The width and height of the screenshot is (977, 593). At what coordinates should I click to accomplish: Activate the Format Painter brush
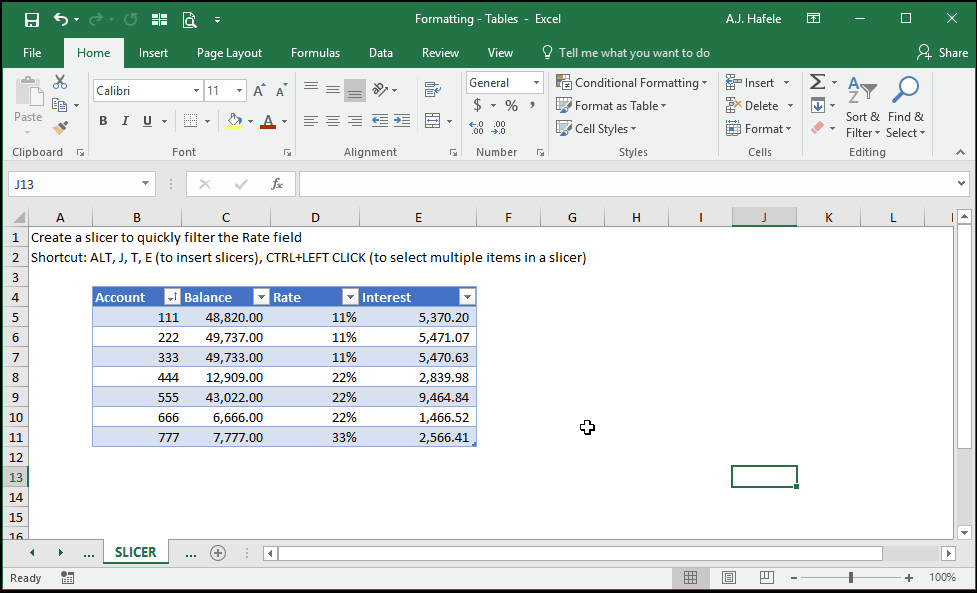pos(60,128)
